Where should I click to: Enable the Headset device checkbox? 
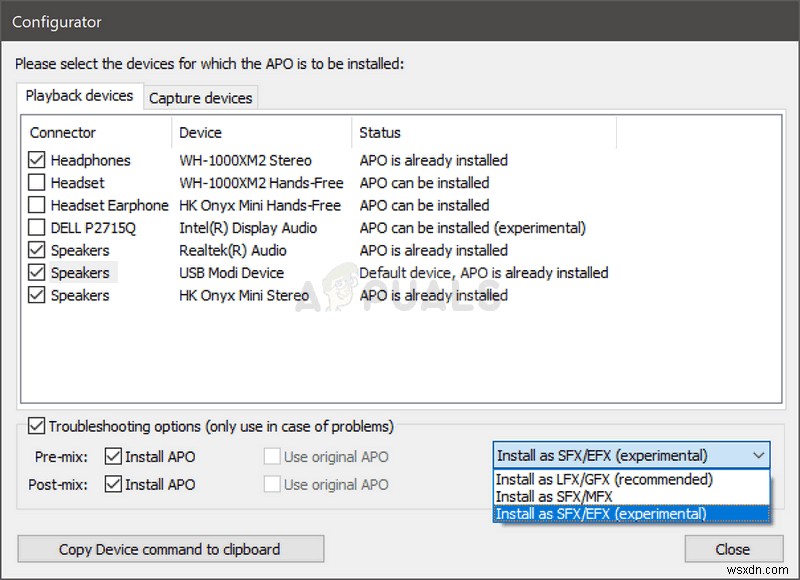point(37,182)
